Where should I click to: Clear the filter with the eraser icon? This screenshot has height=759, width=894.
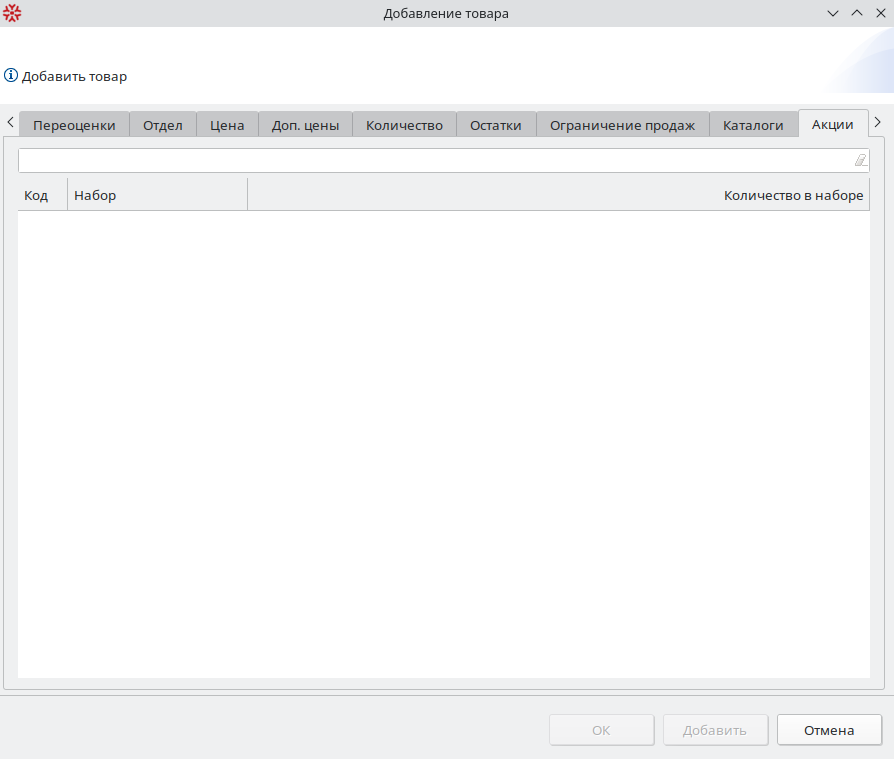(860, 160)
